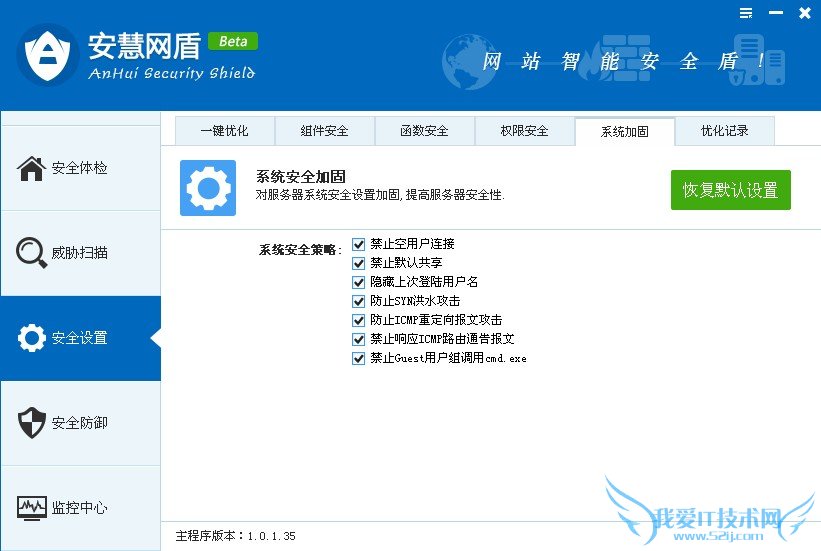This screenshot has height=551, width=821.
Task: Go to the 权限安全 tab
Action: pos(525,131)
